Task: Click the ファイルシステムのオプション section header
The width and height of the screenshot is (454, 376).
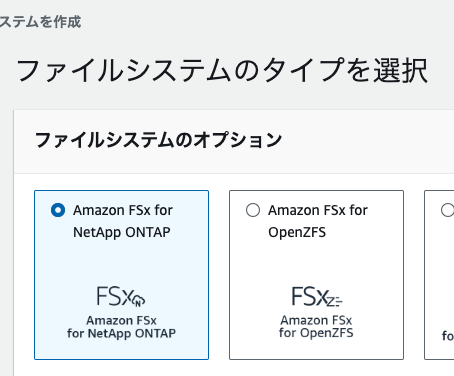Action: tap(158, 140)
